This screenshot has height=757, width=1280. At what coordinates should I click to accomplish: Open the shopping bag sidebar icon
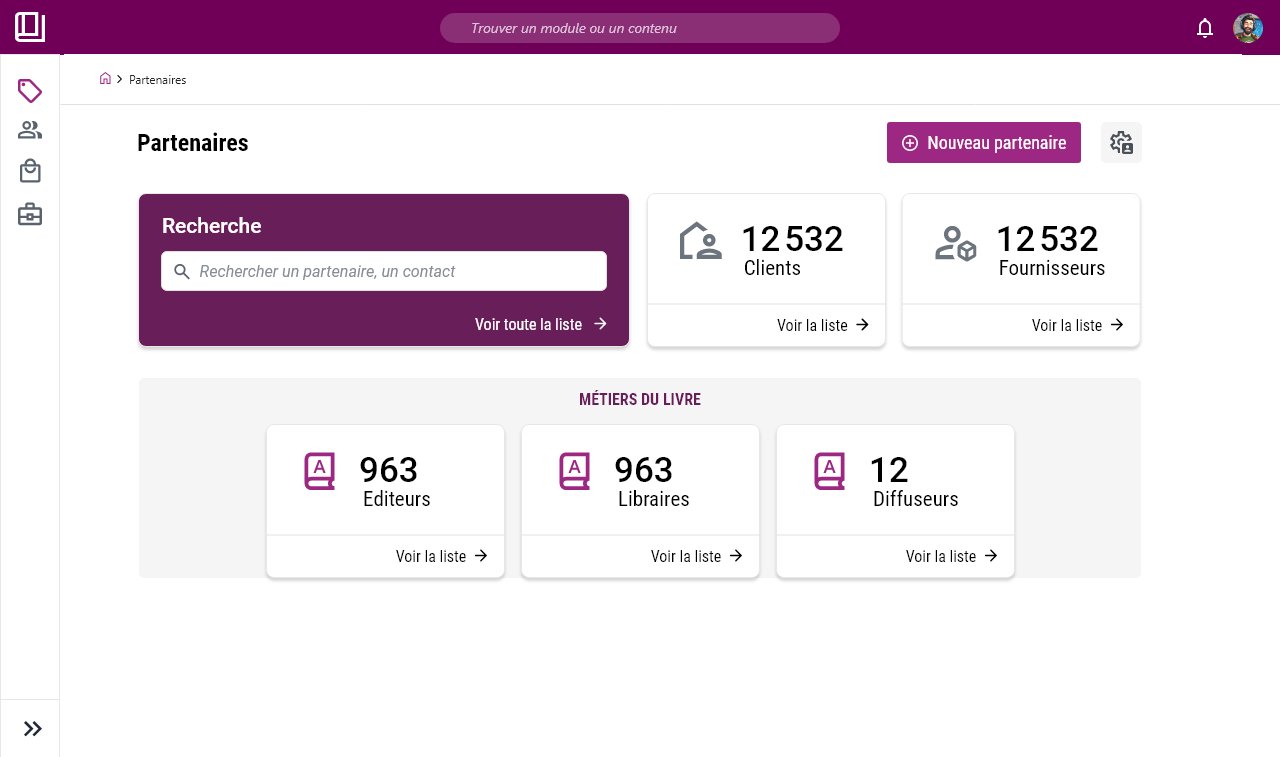pyautogui.click(x=30, y=171)
